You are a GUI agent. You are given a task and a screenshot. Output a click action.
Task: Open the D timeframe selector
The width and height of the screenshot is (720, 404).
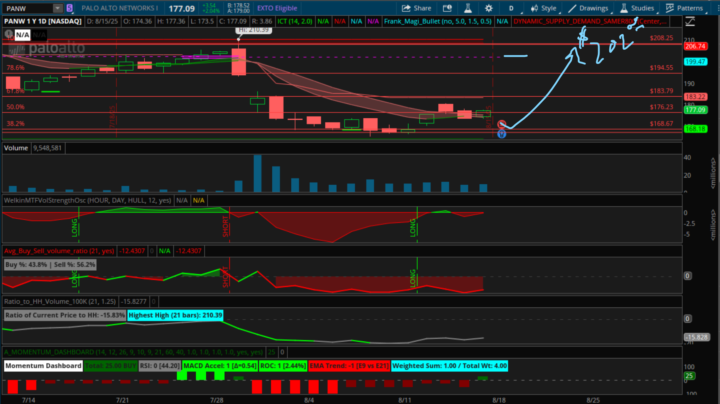(x=511, y=8)
